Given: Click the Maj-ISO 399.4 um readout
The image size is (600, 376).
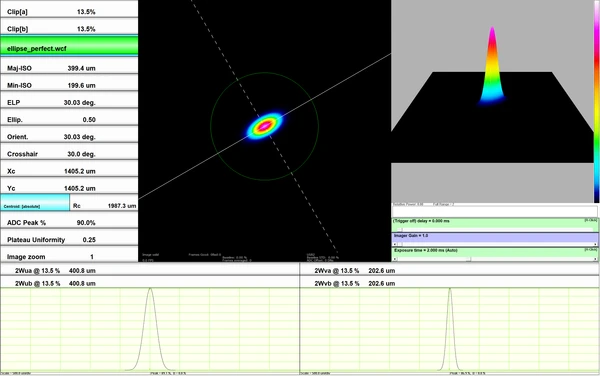Looking at the screenshot, I should [x=69, y=67].
